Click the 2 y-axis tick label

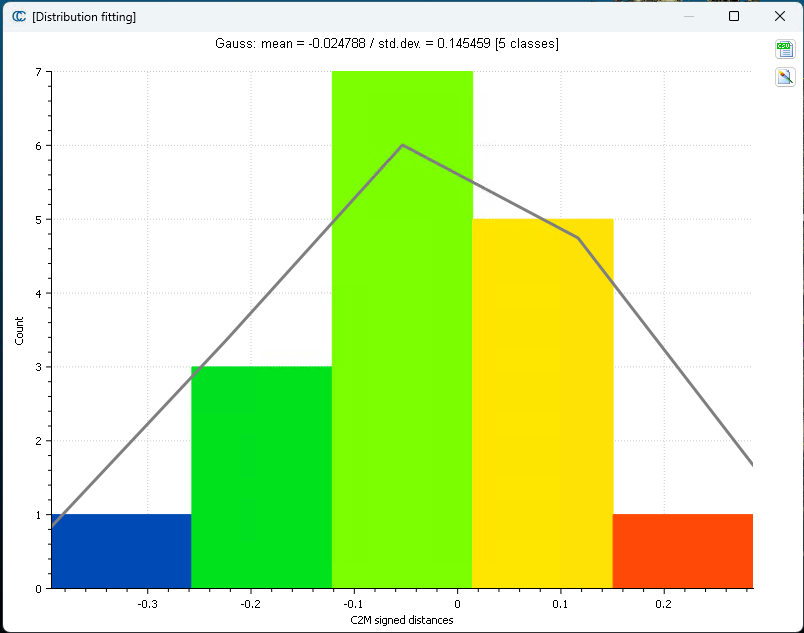pos(38,441)
